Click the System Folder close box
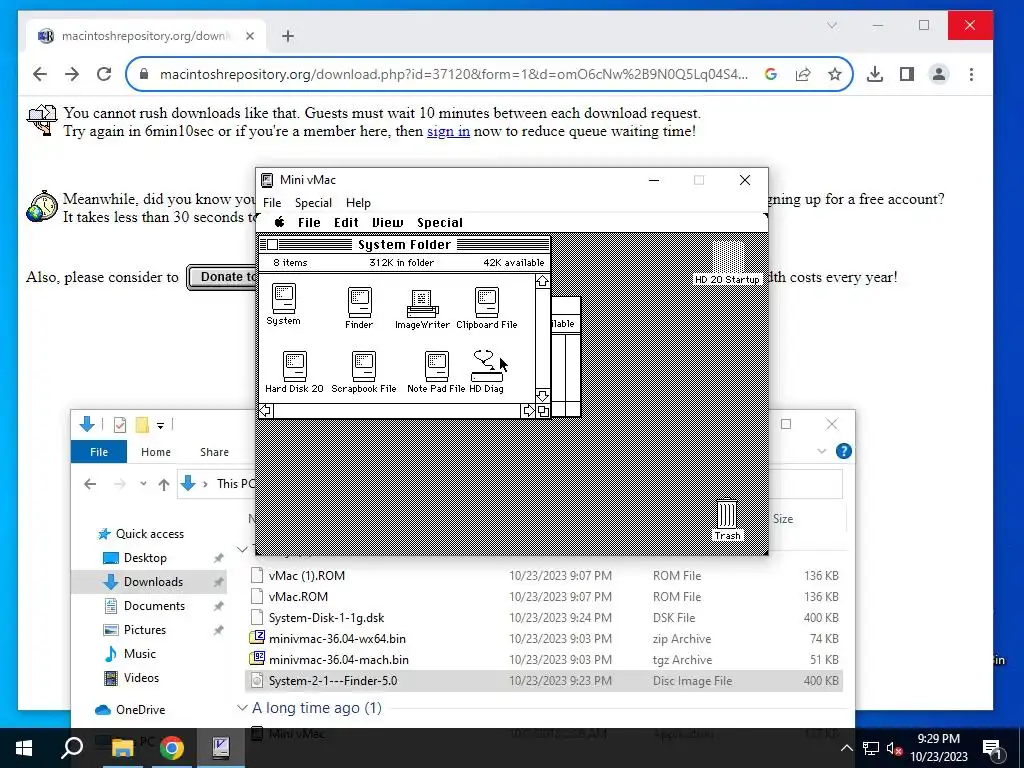 pos(273,244)
